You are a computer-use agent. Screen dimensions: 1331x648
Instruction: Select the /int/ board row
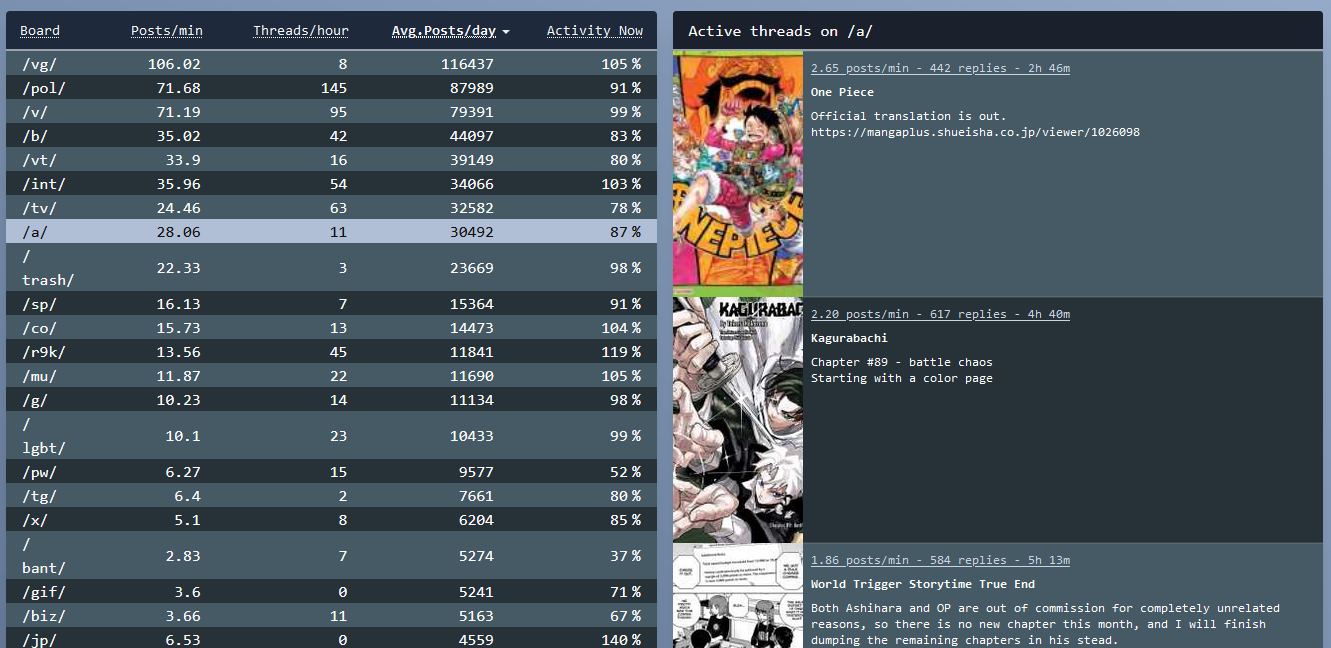click(x=332, y=183)
